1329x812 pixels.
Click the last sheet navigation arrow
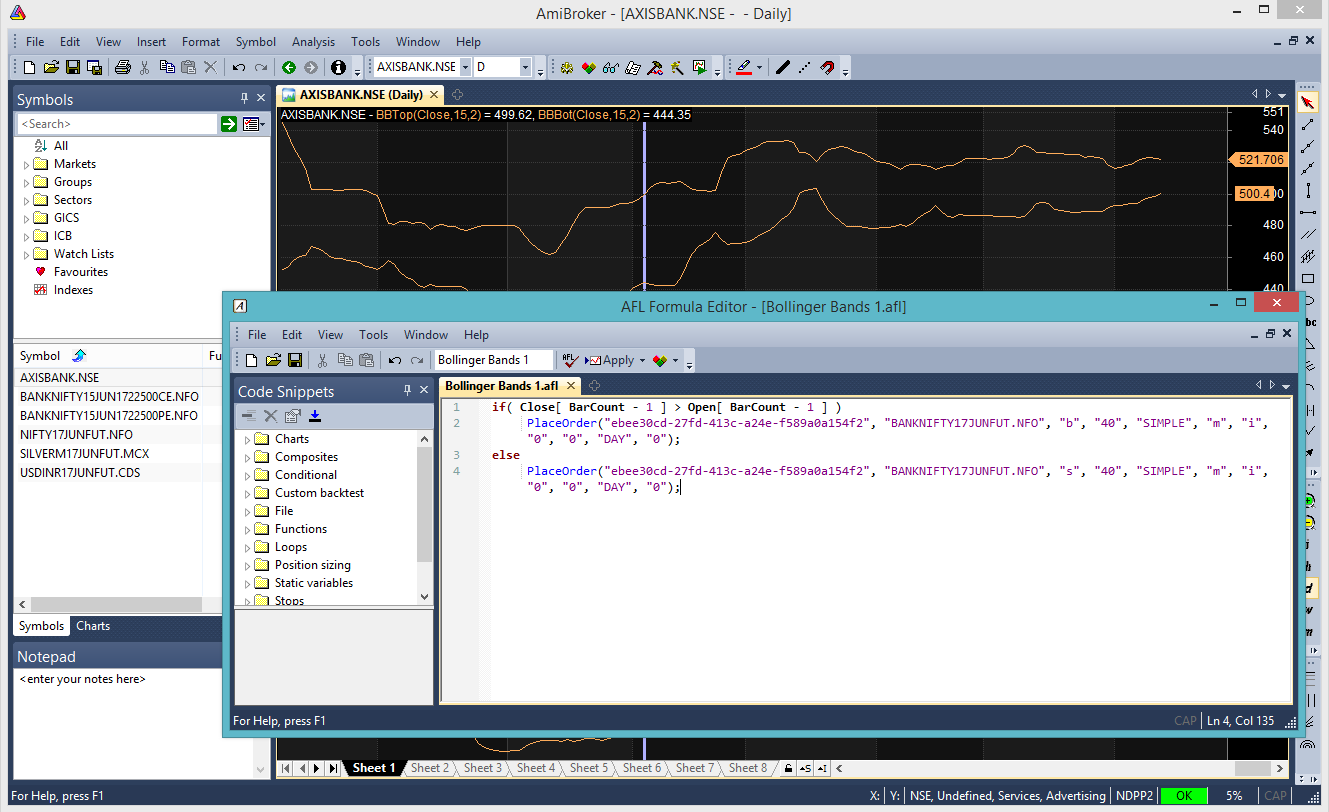tap(333, 768)
